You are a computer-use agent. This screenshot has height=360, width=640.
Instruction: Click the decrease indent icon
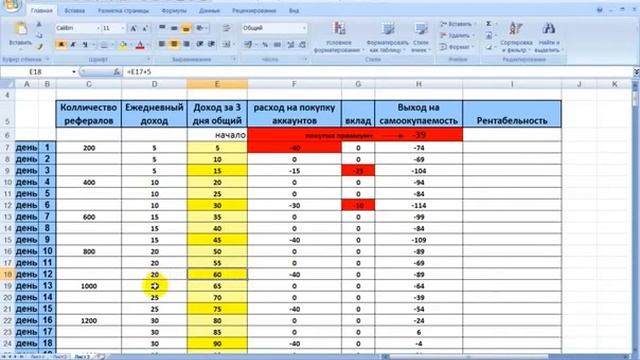(200, 44)
